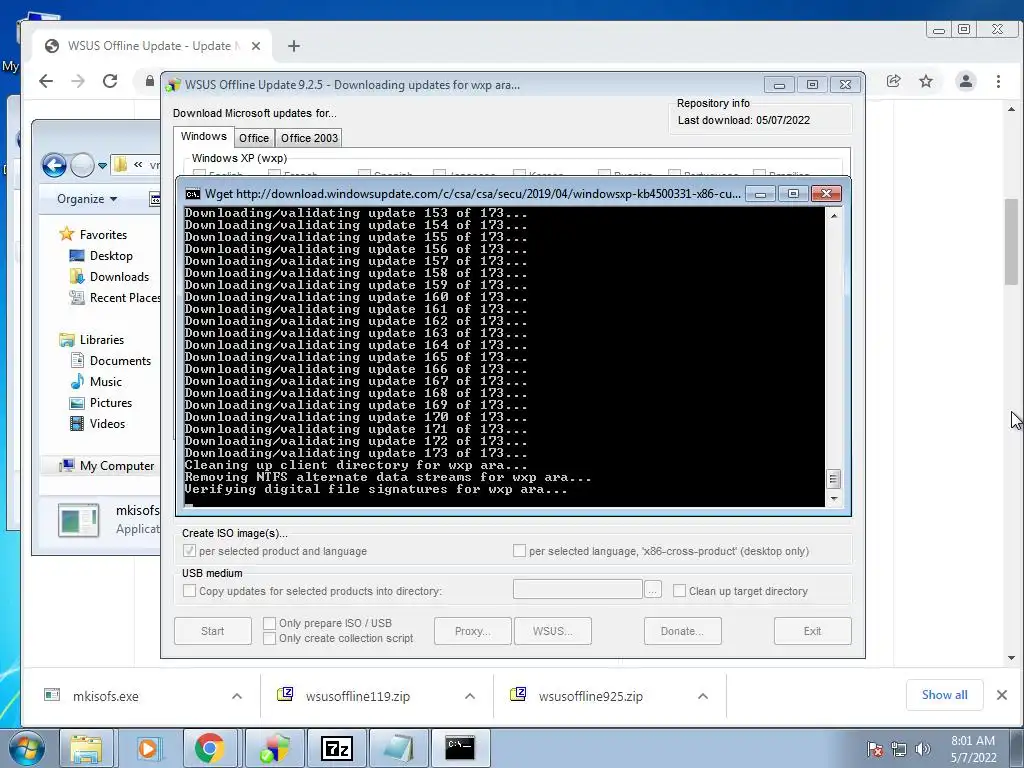Click the Exit button
Image resolution: width=1024 pixels, height=768 pixels.
tap(812, 631)
